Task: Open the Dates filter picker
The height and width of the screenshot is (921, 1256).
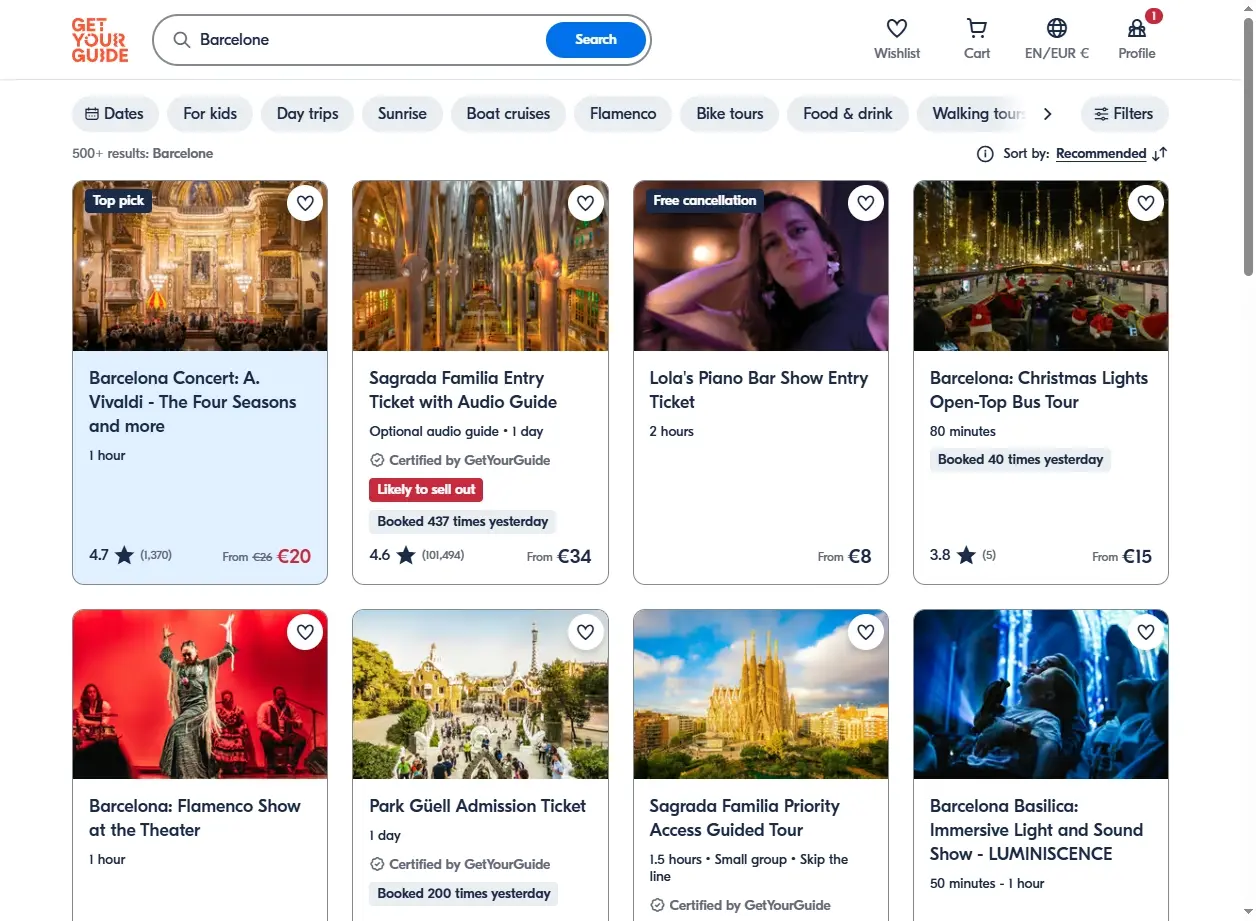Action: (115, 114)
